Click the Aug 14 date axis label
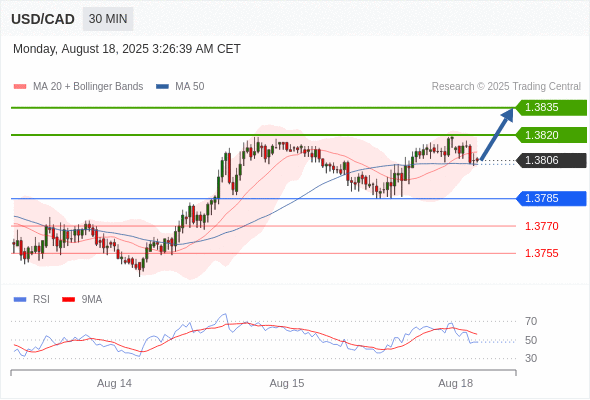Image resolution: width=590 pixels, height=400 pixels. click(x=114, y=383)
